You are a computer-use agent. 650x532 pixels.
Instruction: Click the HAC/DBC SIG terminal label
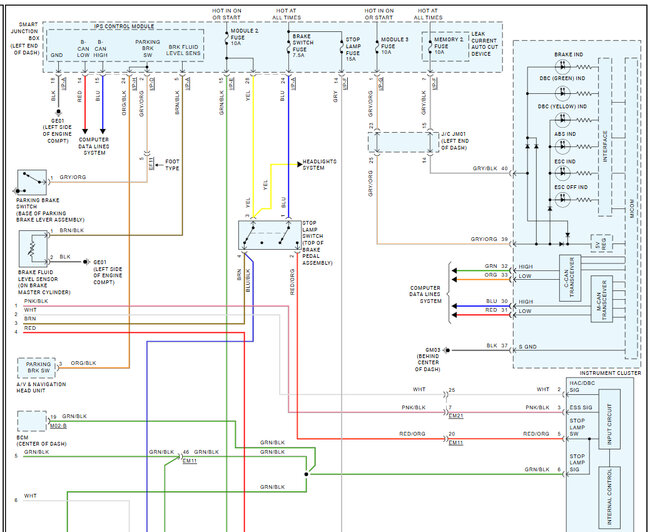tap(582, 386)
